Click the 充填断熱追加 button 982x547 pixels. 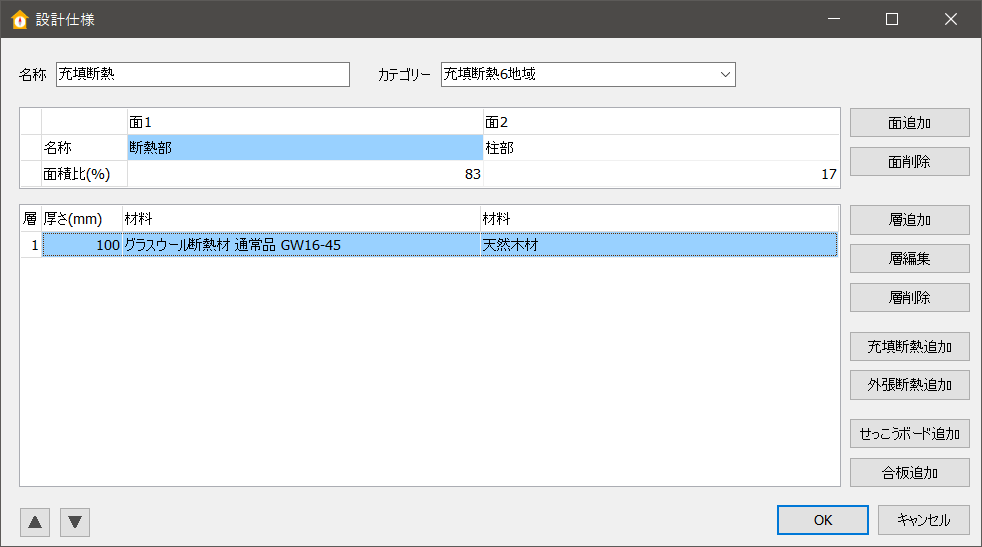pyautogui.click(x=909, y=346)
